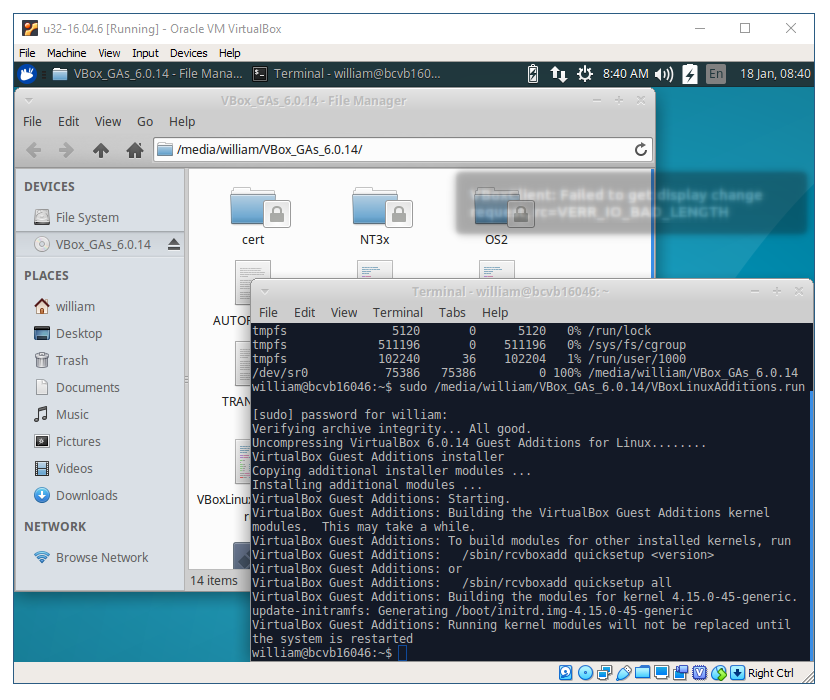Switch keyboard layout via the En indicator

click(716, 74)
